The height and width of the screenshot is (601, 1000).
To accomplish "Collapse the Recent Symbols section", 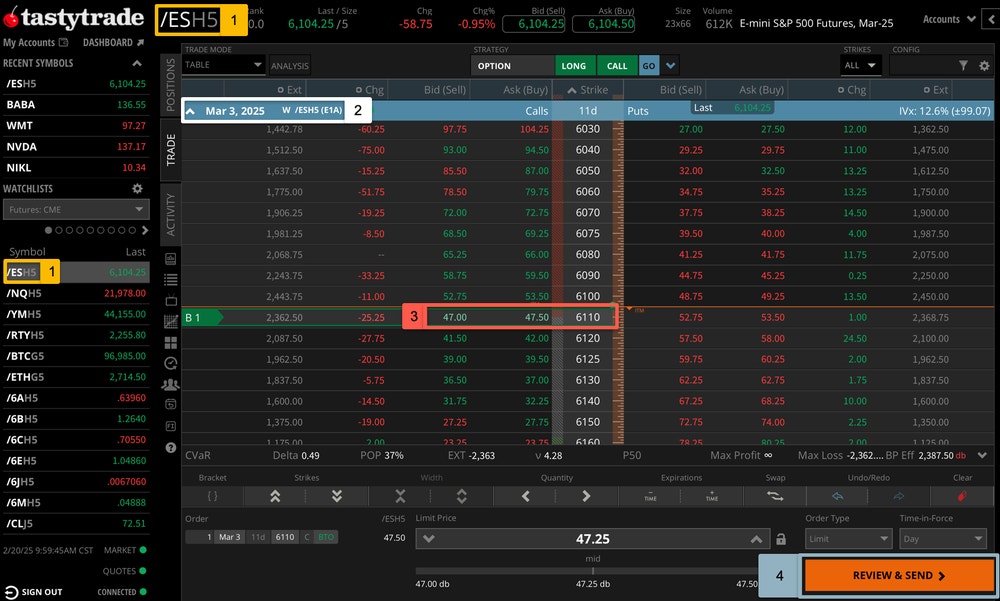I will (136, 63).
